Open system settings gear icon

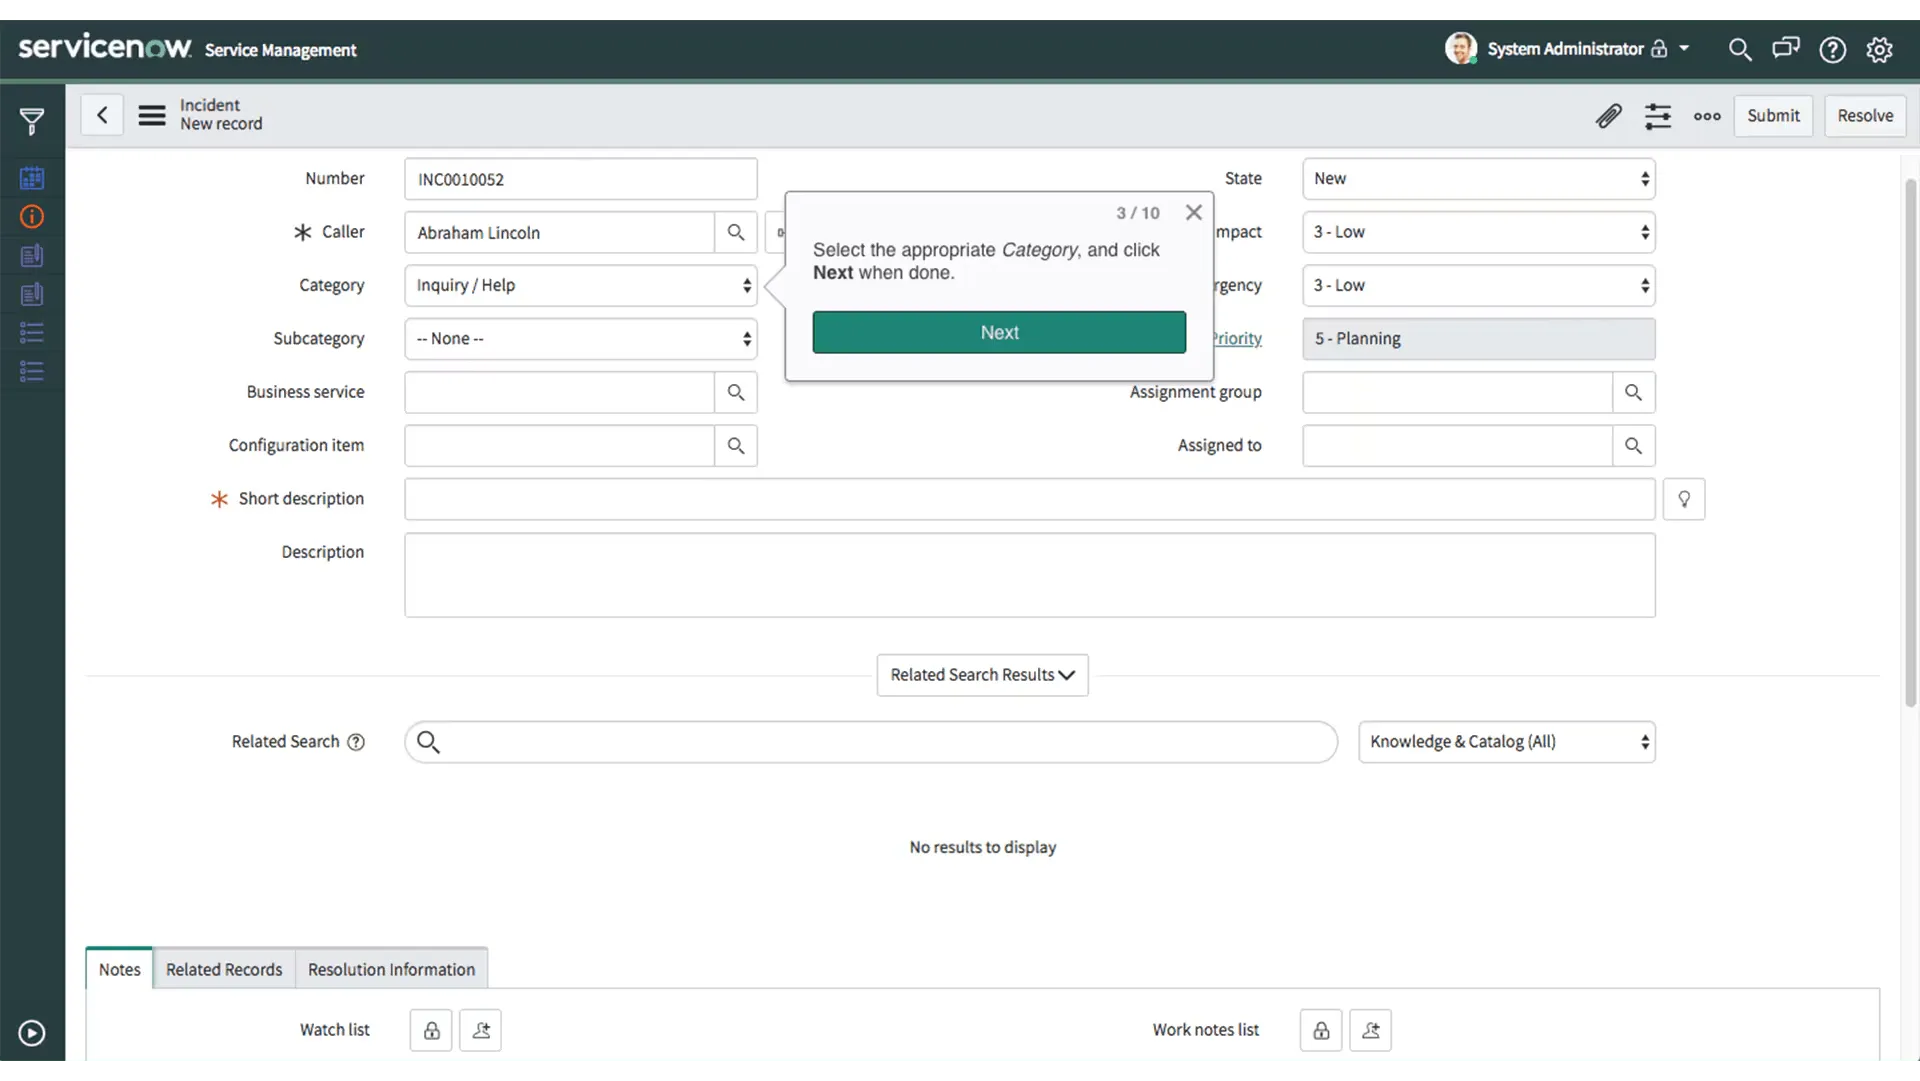[x=1879, y=49]
